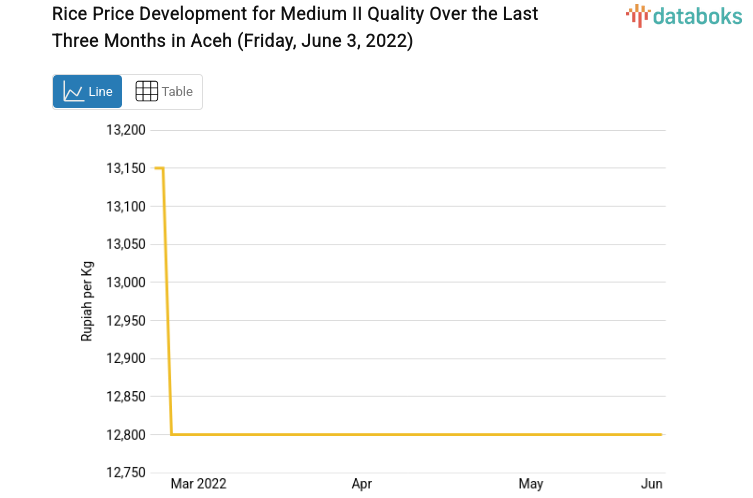Click the Rupiah per Kg axis title
This screenshot has width=753, height=498.
(87, 301)
